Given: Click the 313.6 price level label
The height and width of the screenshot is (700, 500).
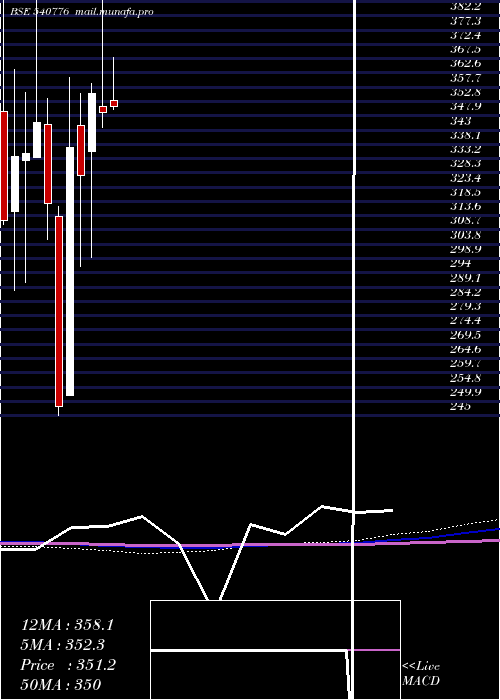Looking at the screenshot, I should pyautogui.click(x=465, y=207).
